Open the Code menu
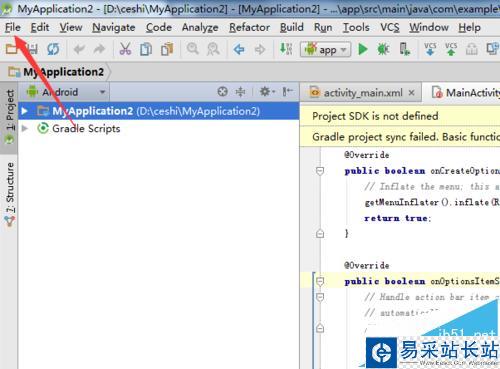500x369 pixels. tap(159, 27)
